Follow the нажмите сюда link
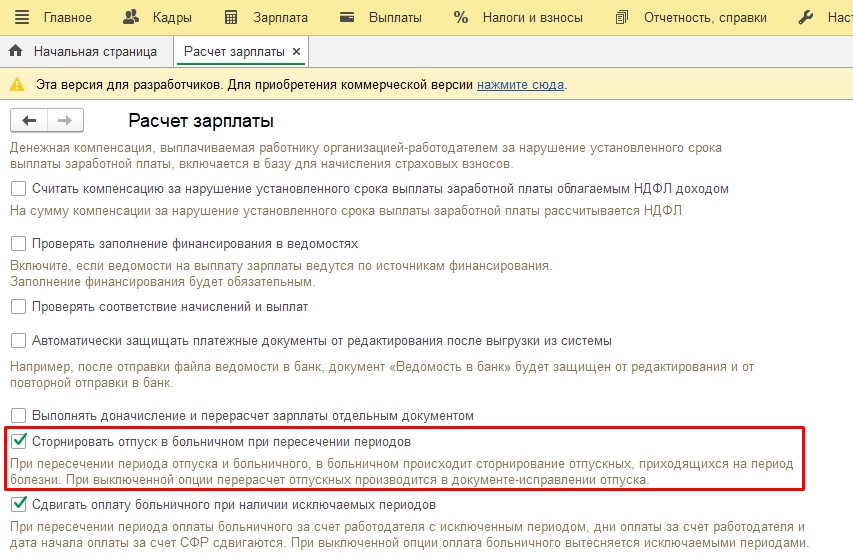The height and width of the screenshot is (560, 853). pyautogui.click(x=520, y=85)
